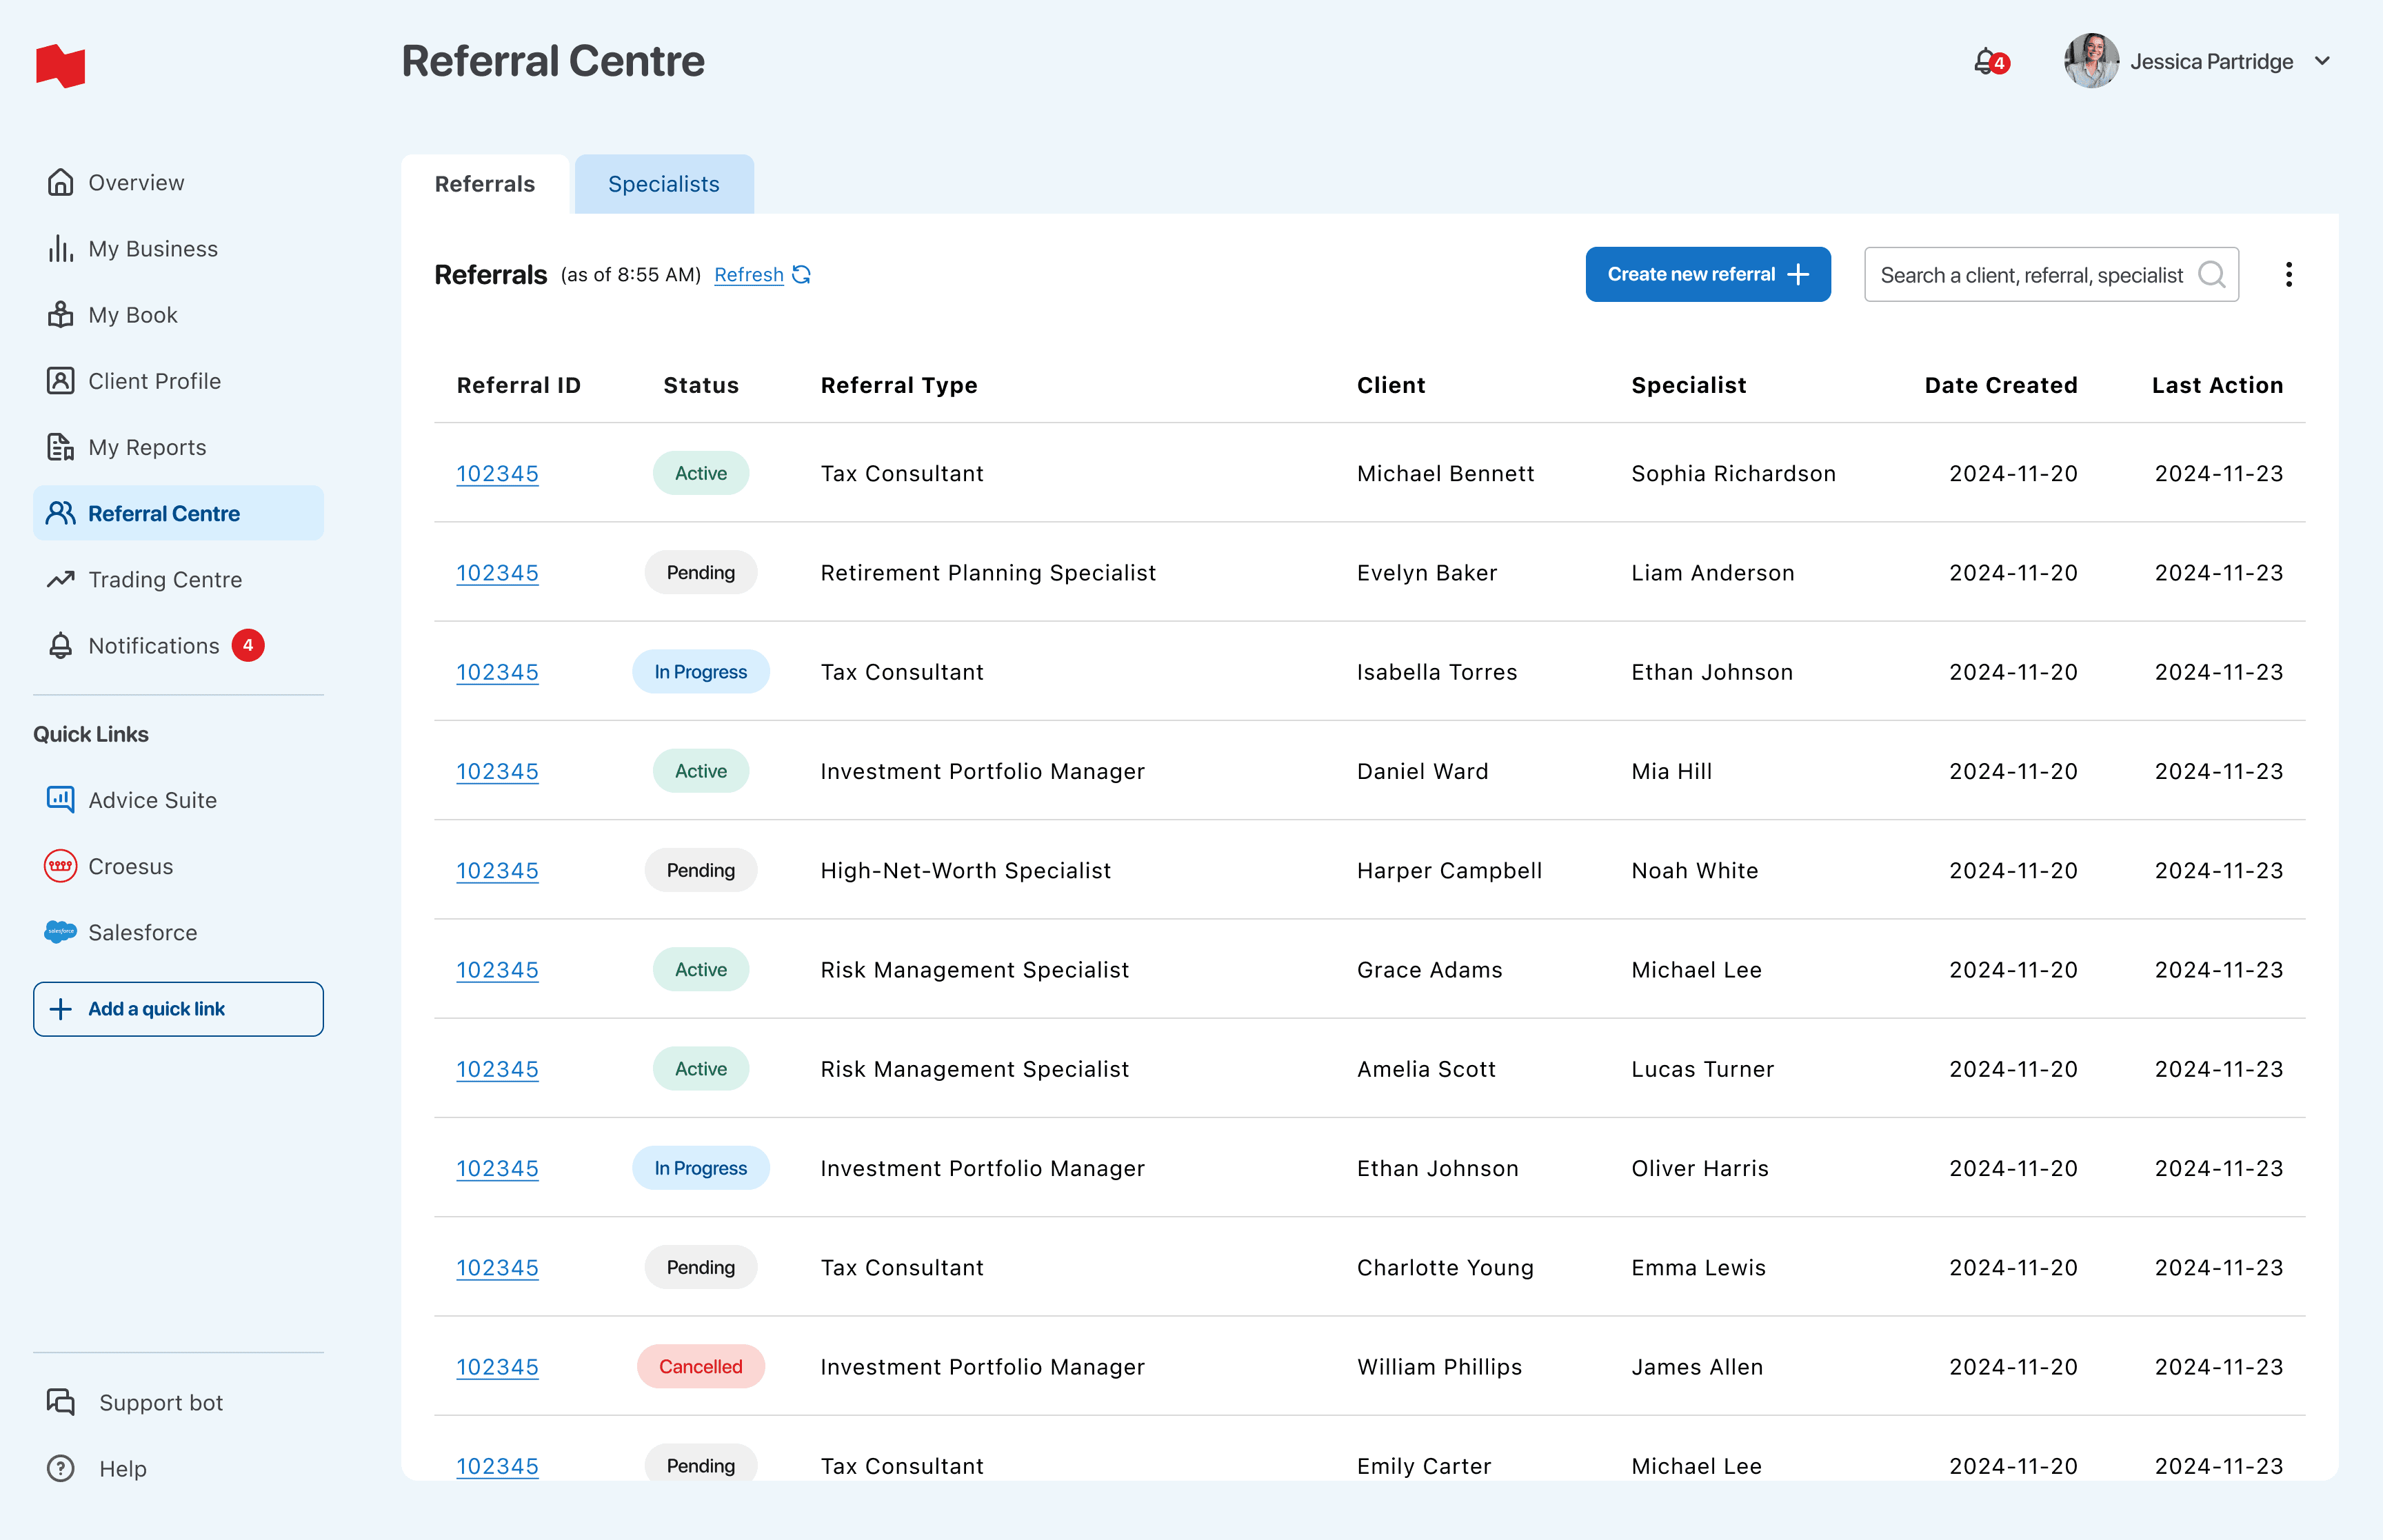Click the red flag logo
2383x1540 pixels.
coord(61,66)
